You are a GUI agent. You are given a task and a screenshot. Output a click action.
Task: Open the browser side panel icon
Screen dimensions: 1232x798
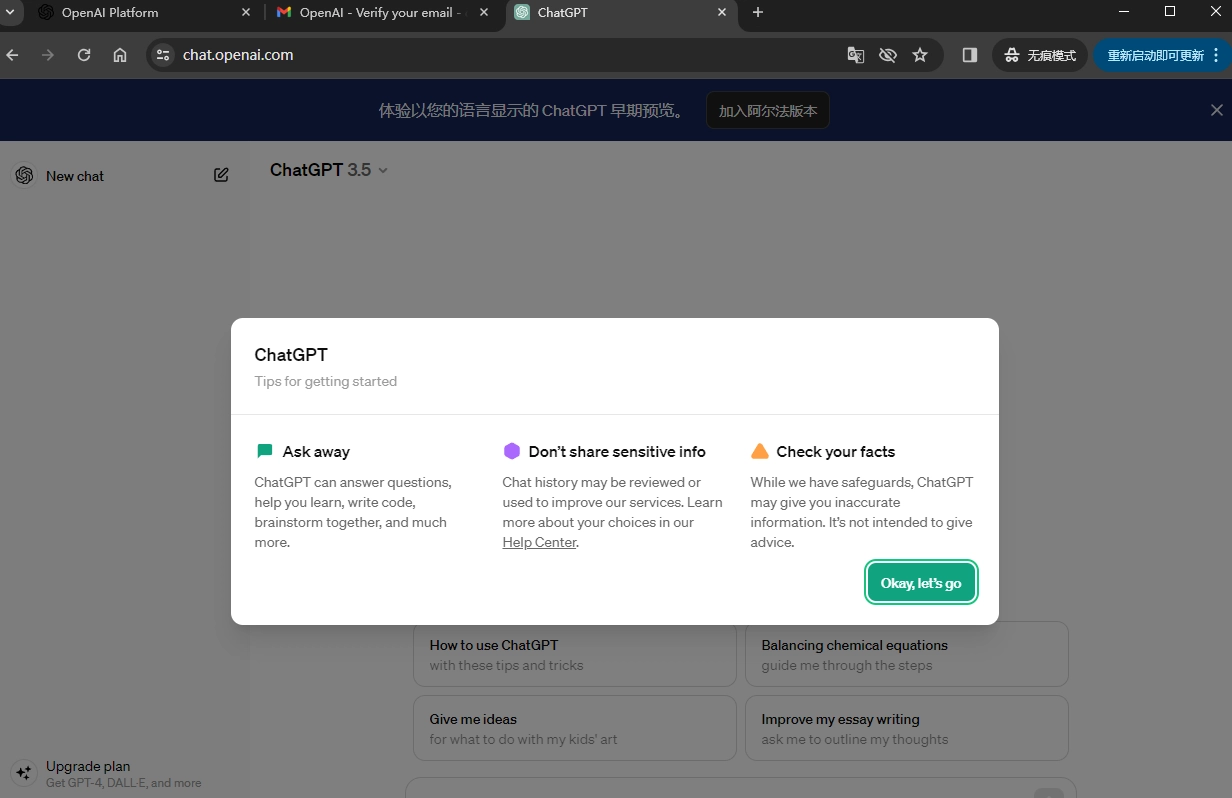click(x=969, y=55)
